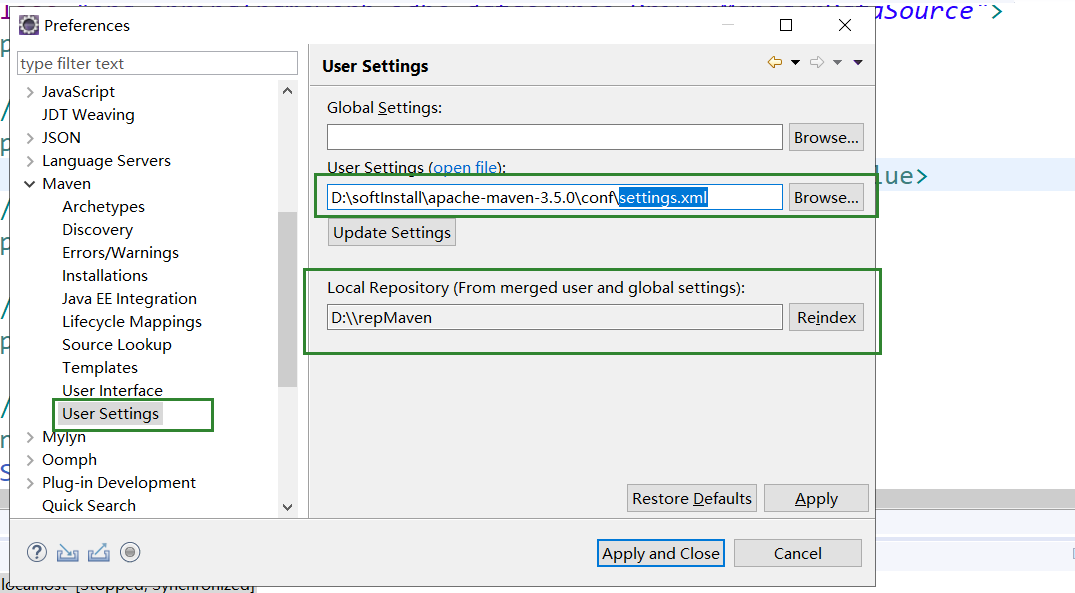The image size is (1075, 593).
Task: Expand the JavaScript tree node
Action: [x=29, y=92]
